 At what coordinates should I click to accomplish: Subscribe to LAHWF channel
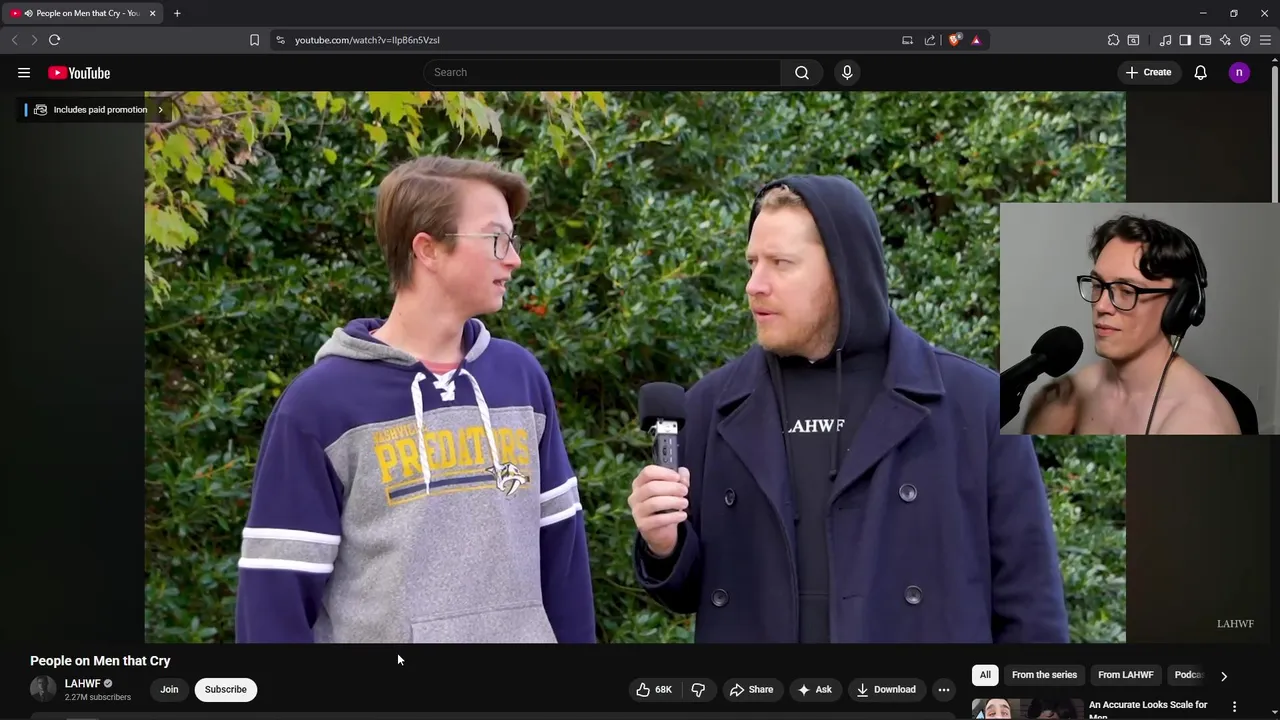(226, 689)
